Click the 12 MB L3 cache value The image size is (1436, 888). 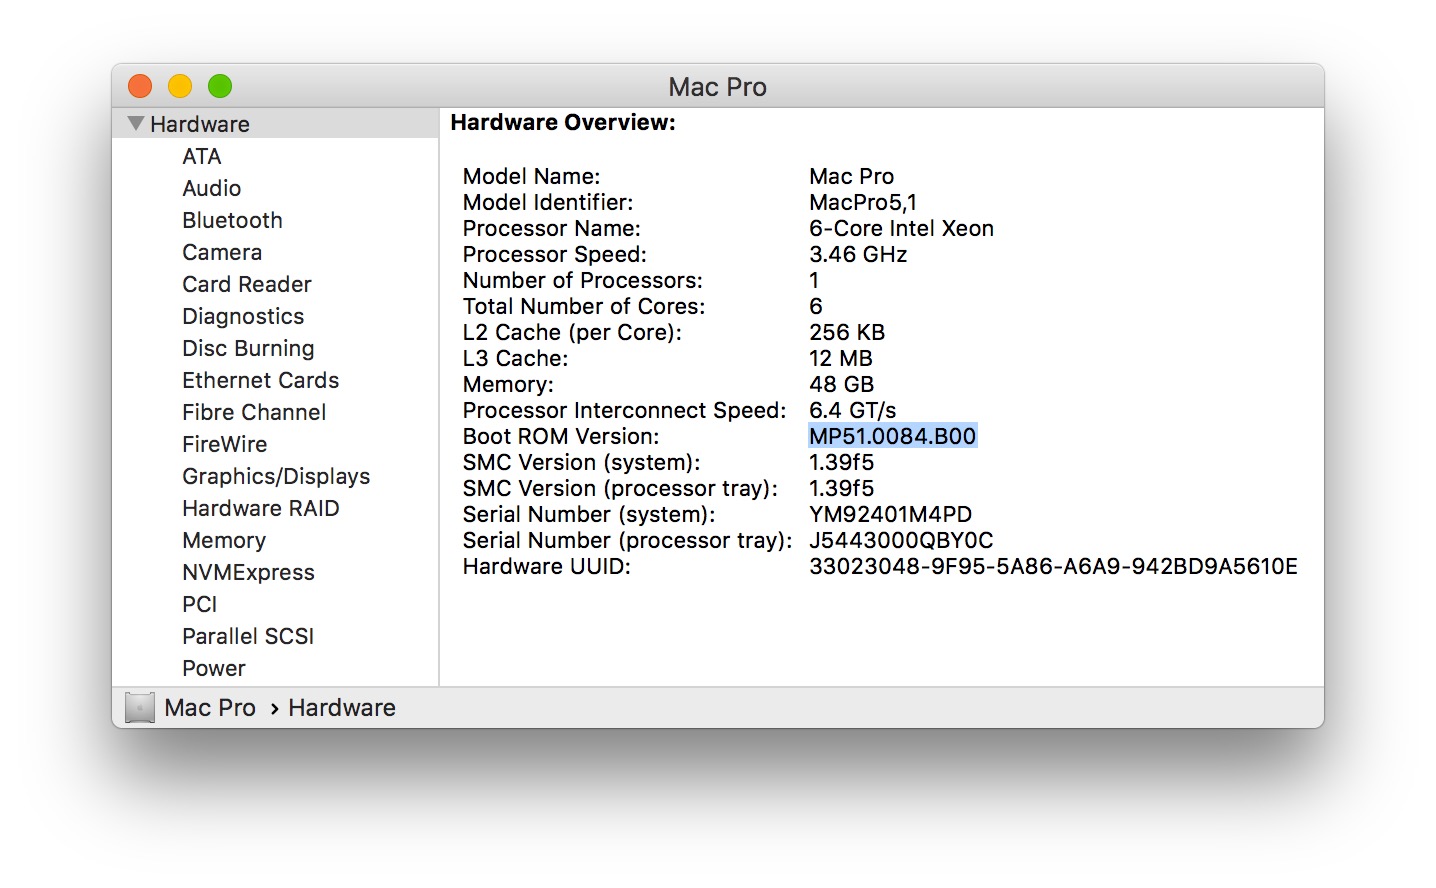841,358
